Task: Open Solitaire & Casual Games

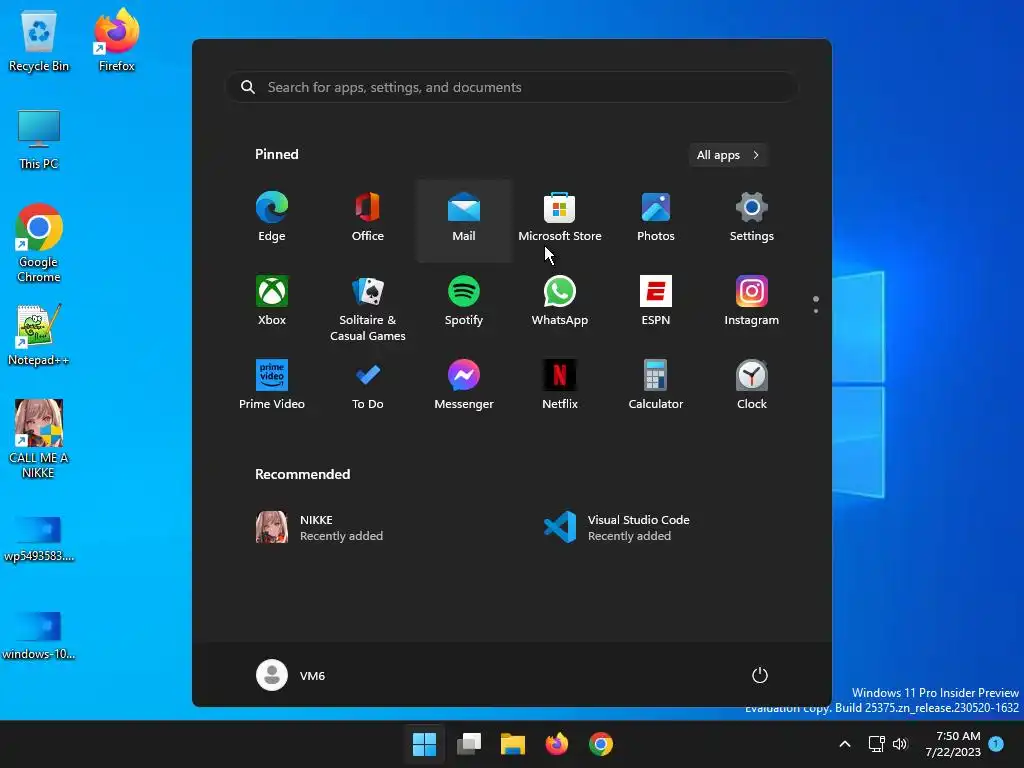Action: point(368,309)
